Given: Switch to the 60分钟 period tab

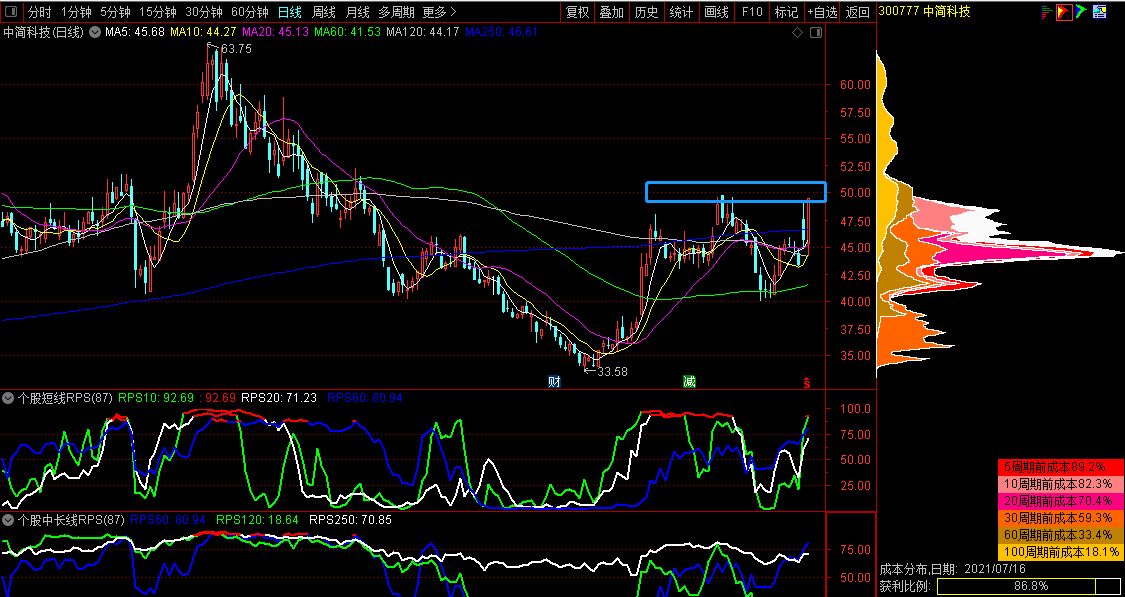Looking at the screenshot, I should [249, 12].
